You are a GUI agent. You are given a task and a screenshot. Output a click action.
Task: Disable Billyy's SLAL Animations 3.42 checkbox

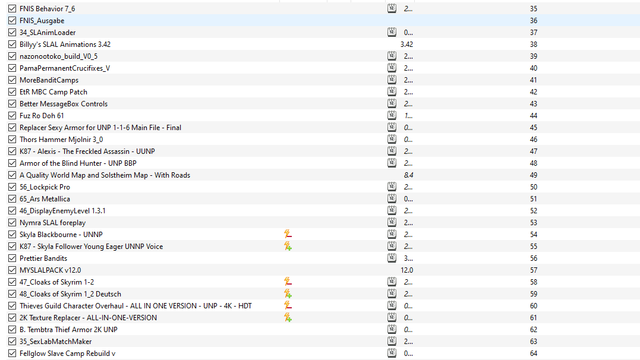(12, 44)
